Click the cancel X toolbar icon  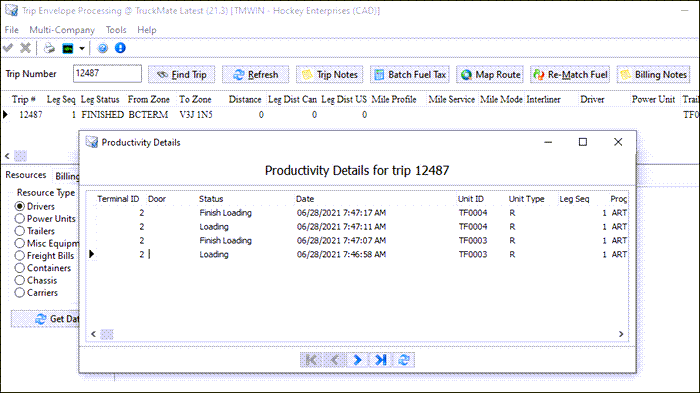pyautogui.click(x=25, y=48)
